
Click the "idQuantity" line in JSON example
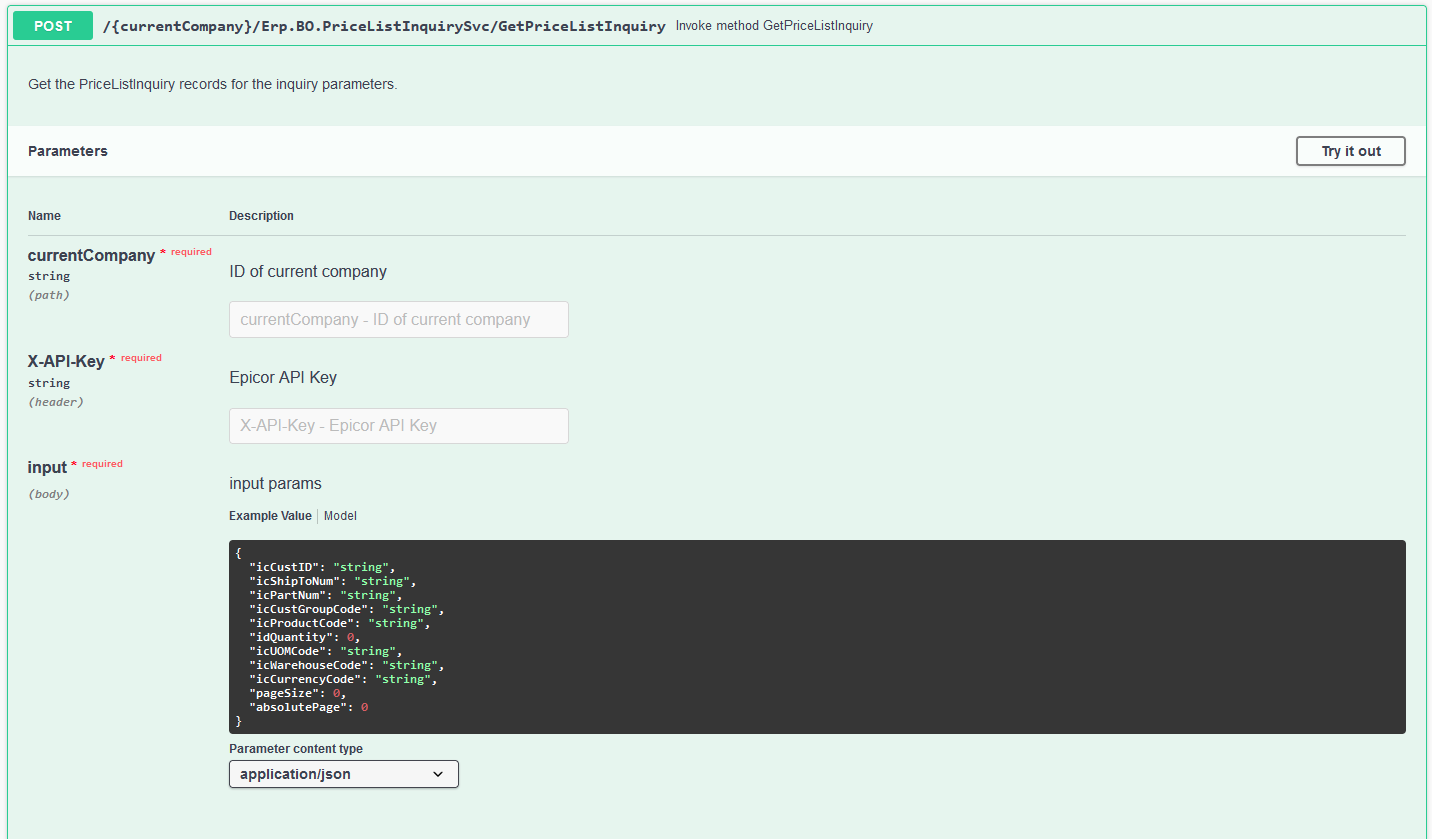click(x=305, y=637)
